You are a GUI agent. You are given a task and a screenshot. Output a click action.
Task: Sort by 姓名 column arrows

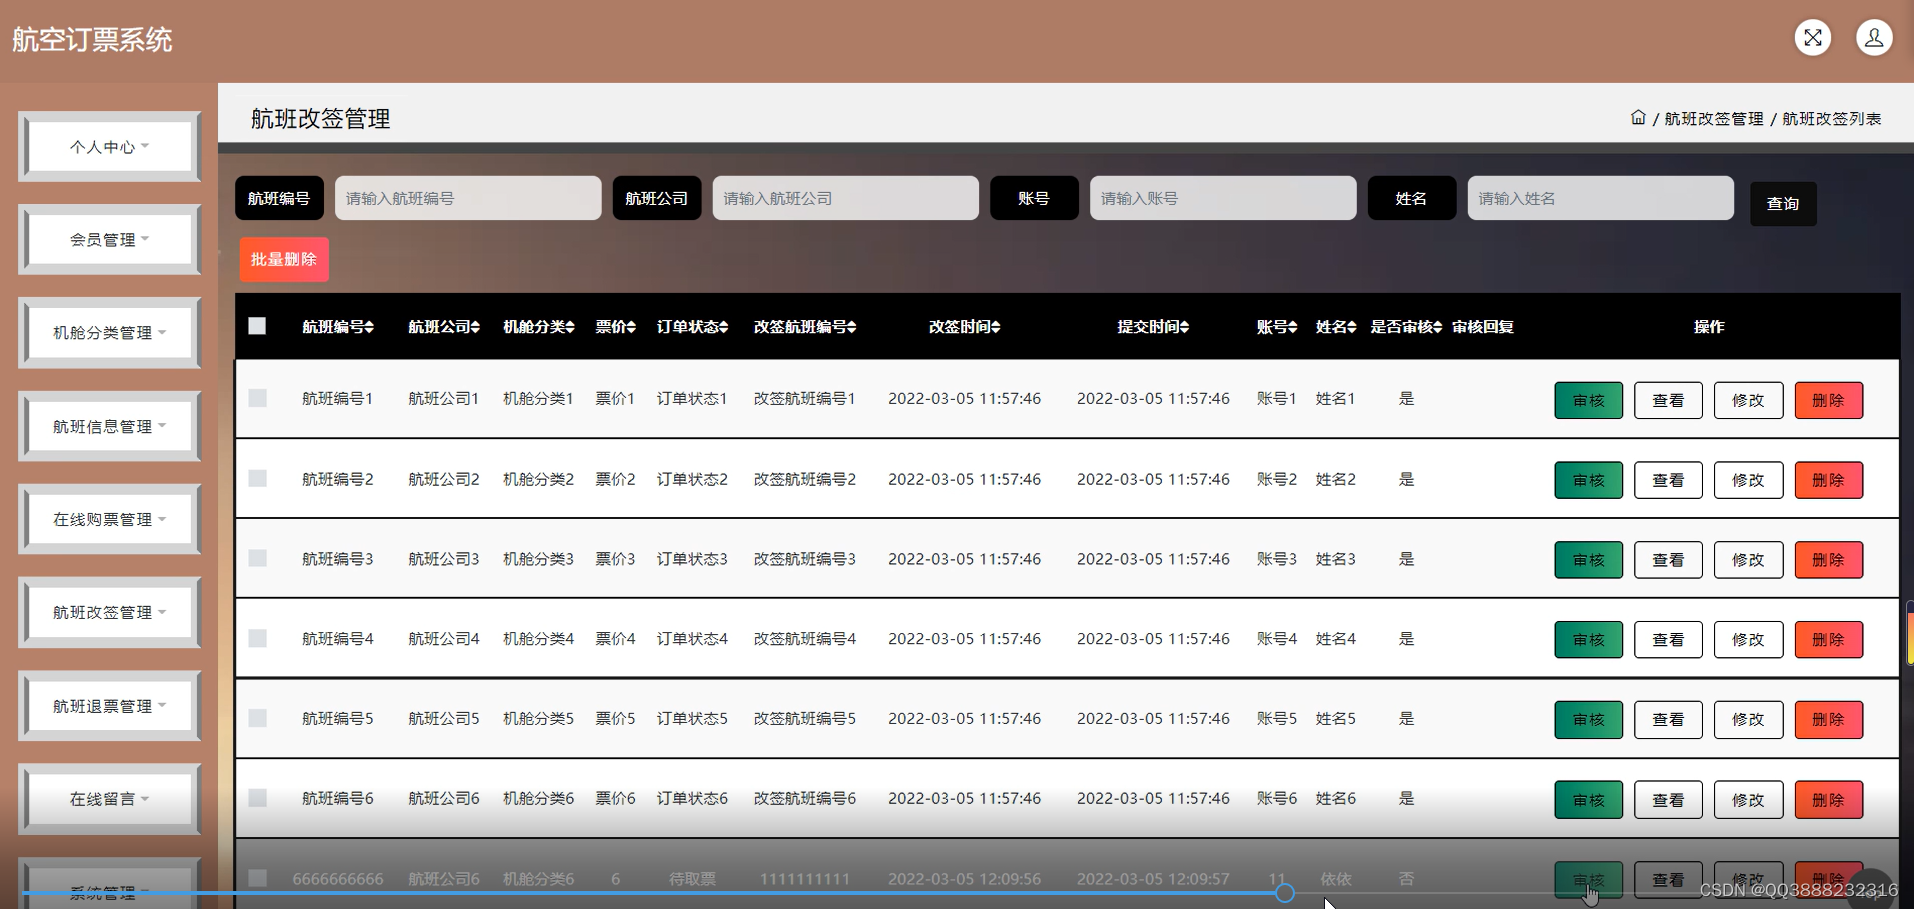tap(1352, 327)
